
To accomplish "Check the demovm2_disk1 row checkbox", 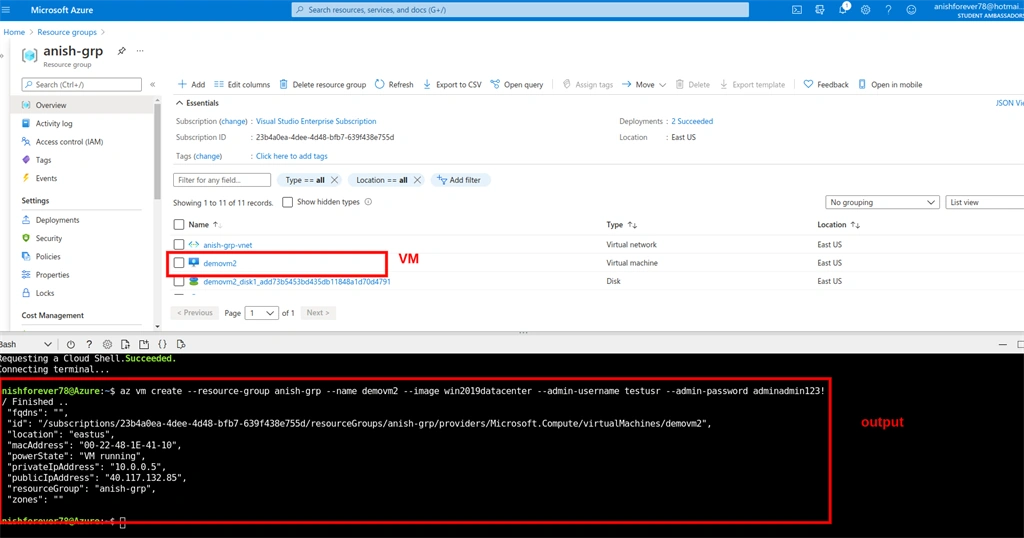I will pos(179,281).
